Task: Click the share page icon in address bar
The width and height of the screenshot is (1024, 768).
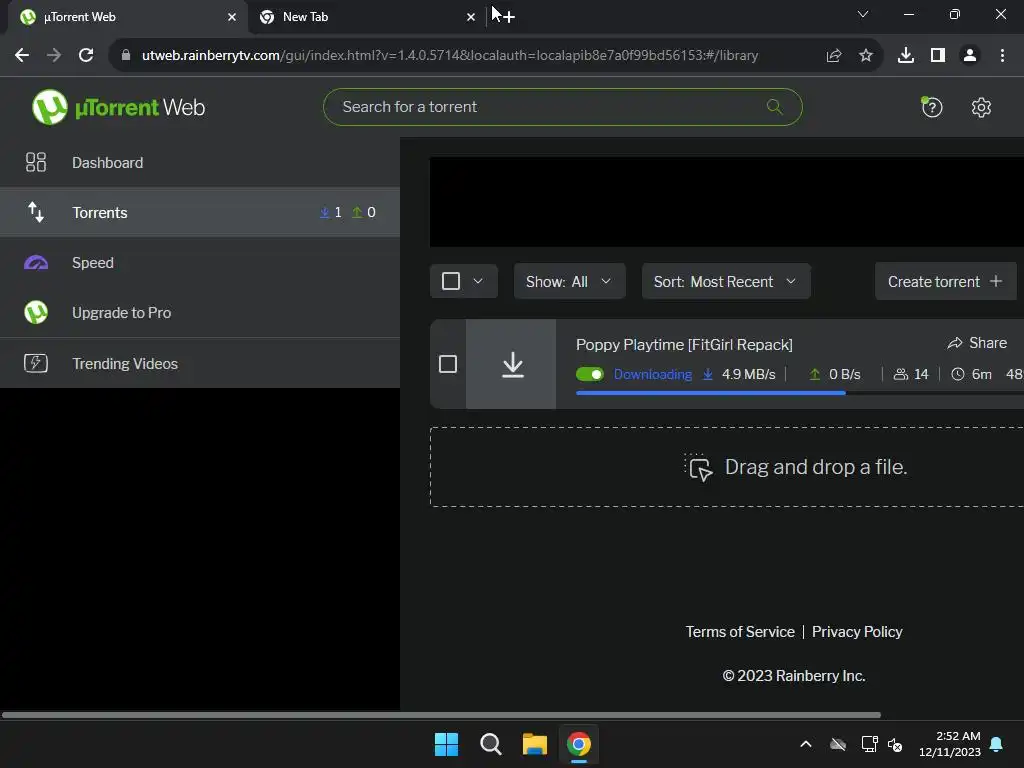Action: pos(834,56)
